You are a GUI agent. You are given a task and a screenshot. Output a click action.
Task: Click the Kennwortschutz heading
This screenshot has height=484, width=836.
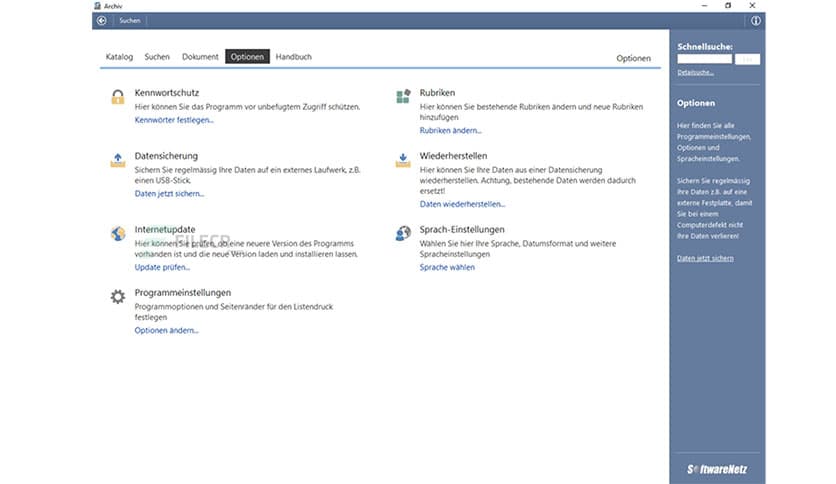166,93
